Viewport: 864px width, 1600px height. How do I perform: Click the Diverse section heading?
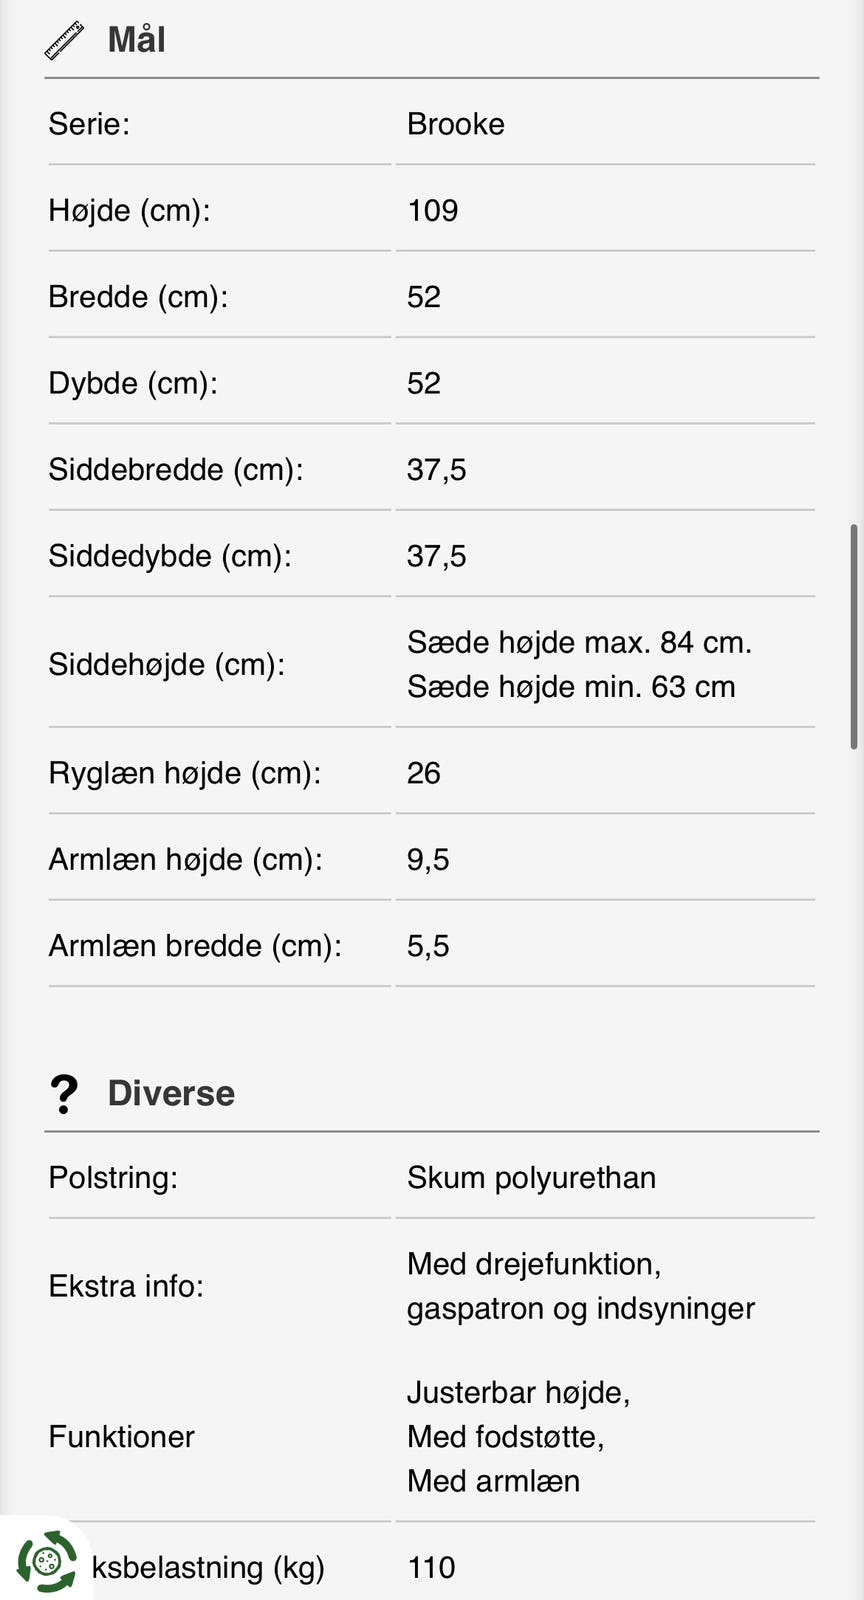pyautogui.click(x=171, y=1094)
